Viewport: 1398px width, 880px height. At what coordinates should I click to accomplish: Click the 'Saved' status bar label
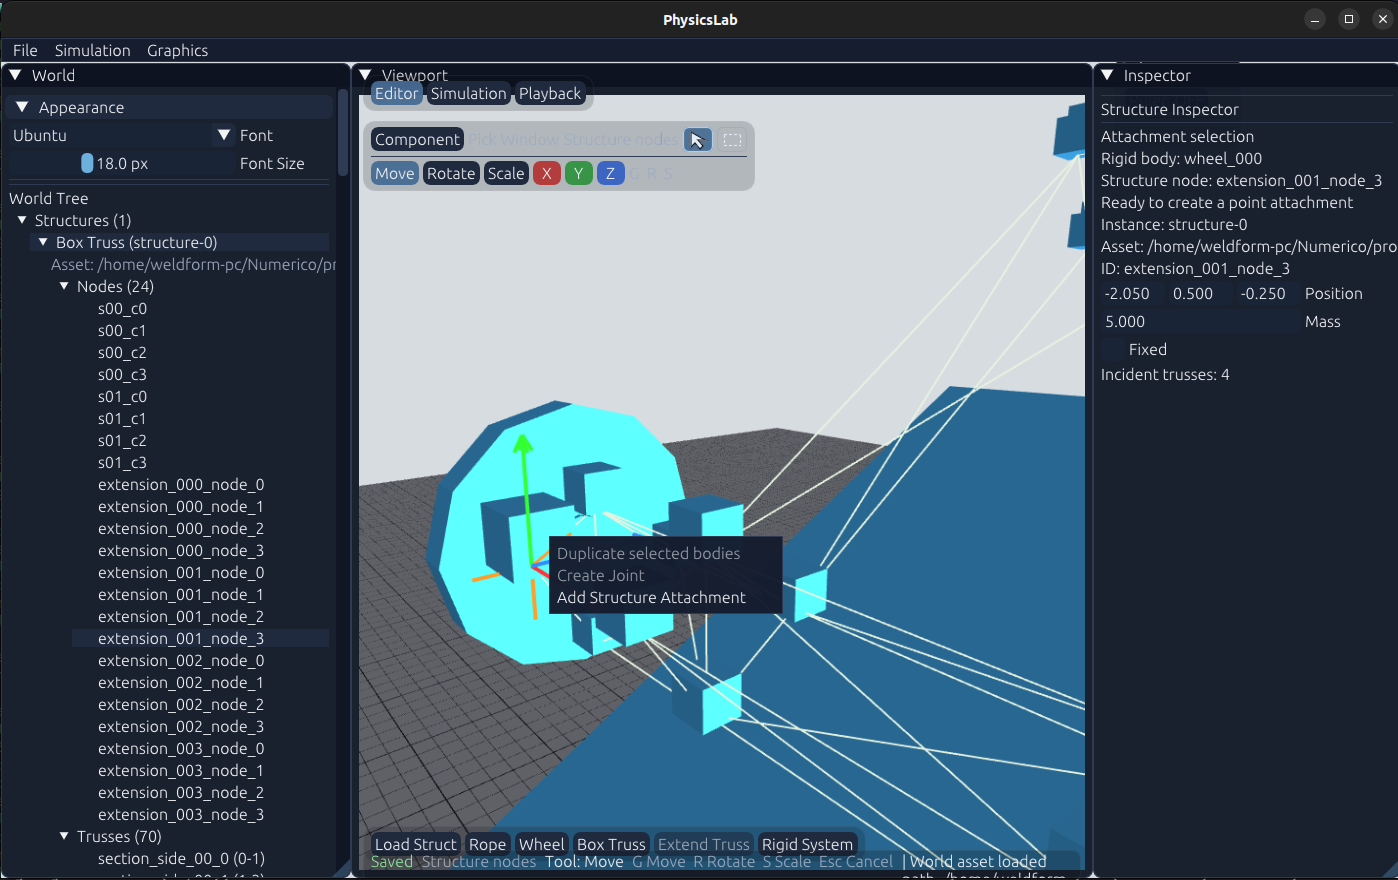pyautogui.click(x=391, y=862)
